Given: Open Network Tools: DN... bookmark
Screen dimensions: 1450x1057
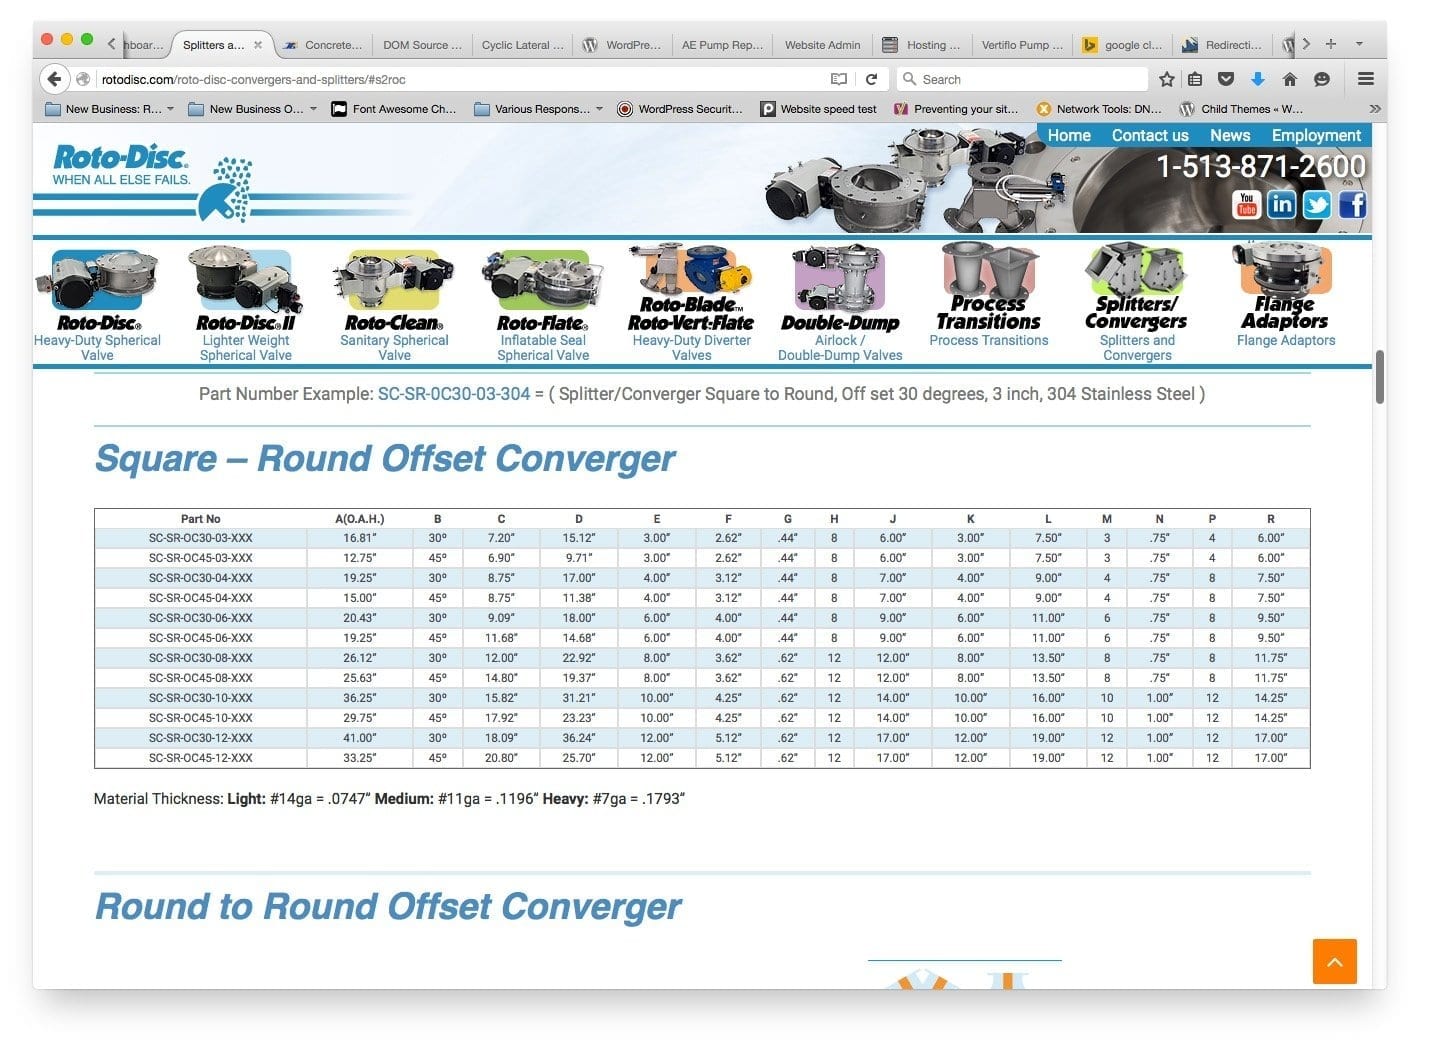Looking at the screenshot, I should pos(1099,109).
